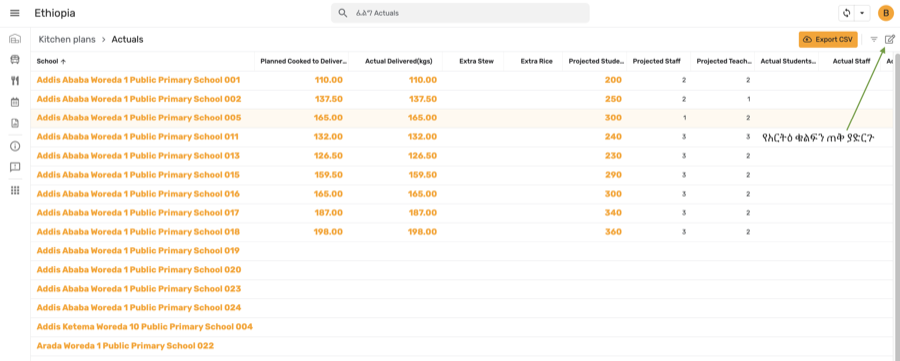This screenshot has width=900, height=361.
Task: Open Addis Ababa Woreda 1 School 001
Action: click(x=138, y=80)
